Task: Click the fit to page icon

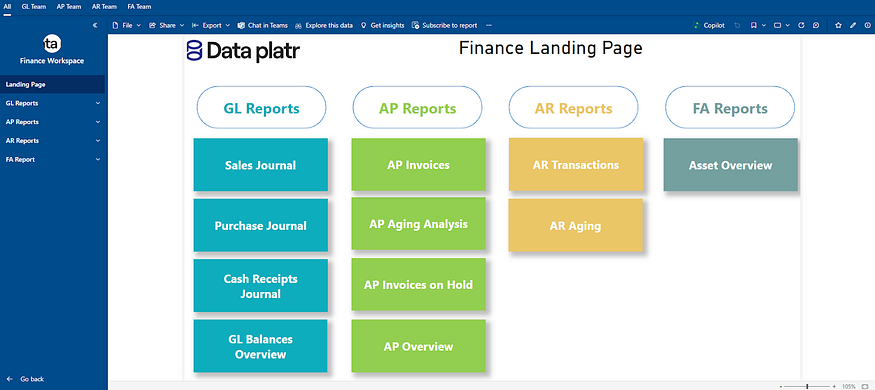Action: tap(866, 386)
